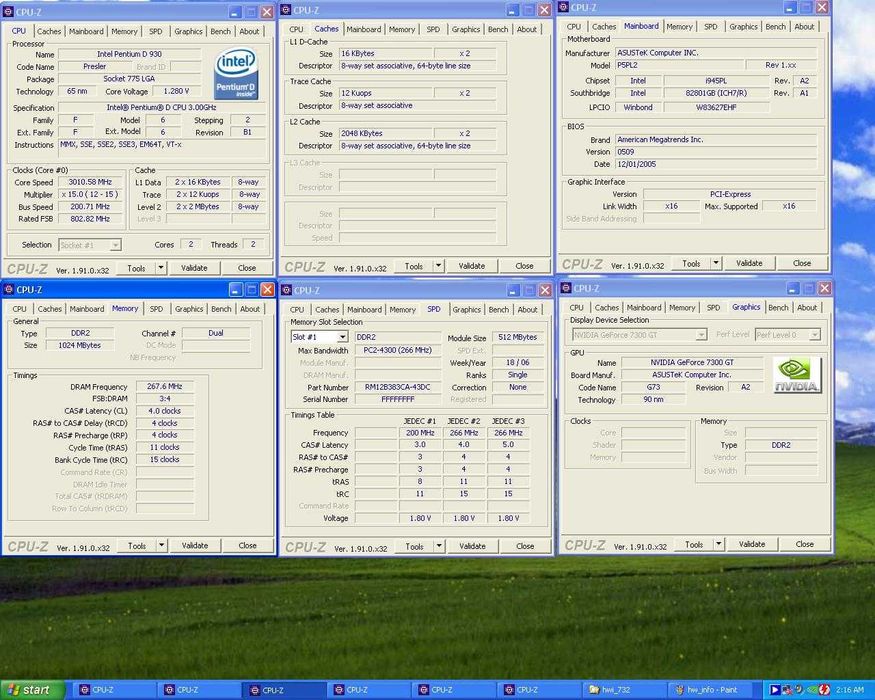This screenshot has width=875, height=700.
Task: Switch to the second CPU-Z taskbar button
Action: coord(199,690)
